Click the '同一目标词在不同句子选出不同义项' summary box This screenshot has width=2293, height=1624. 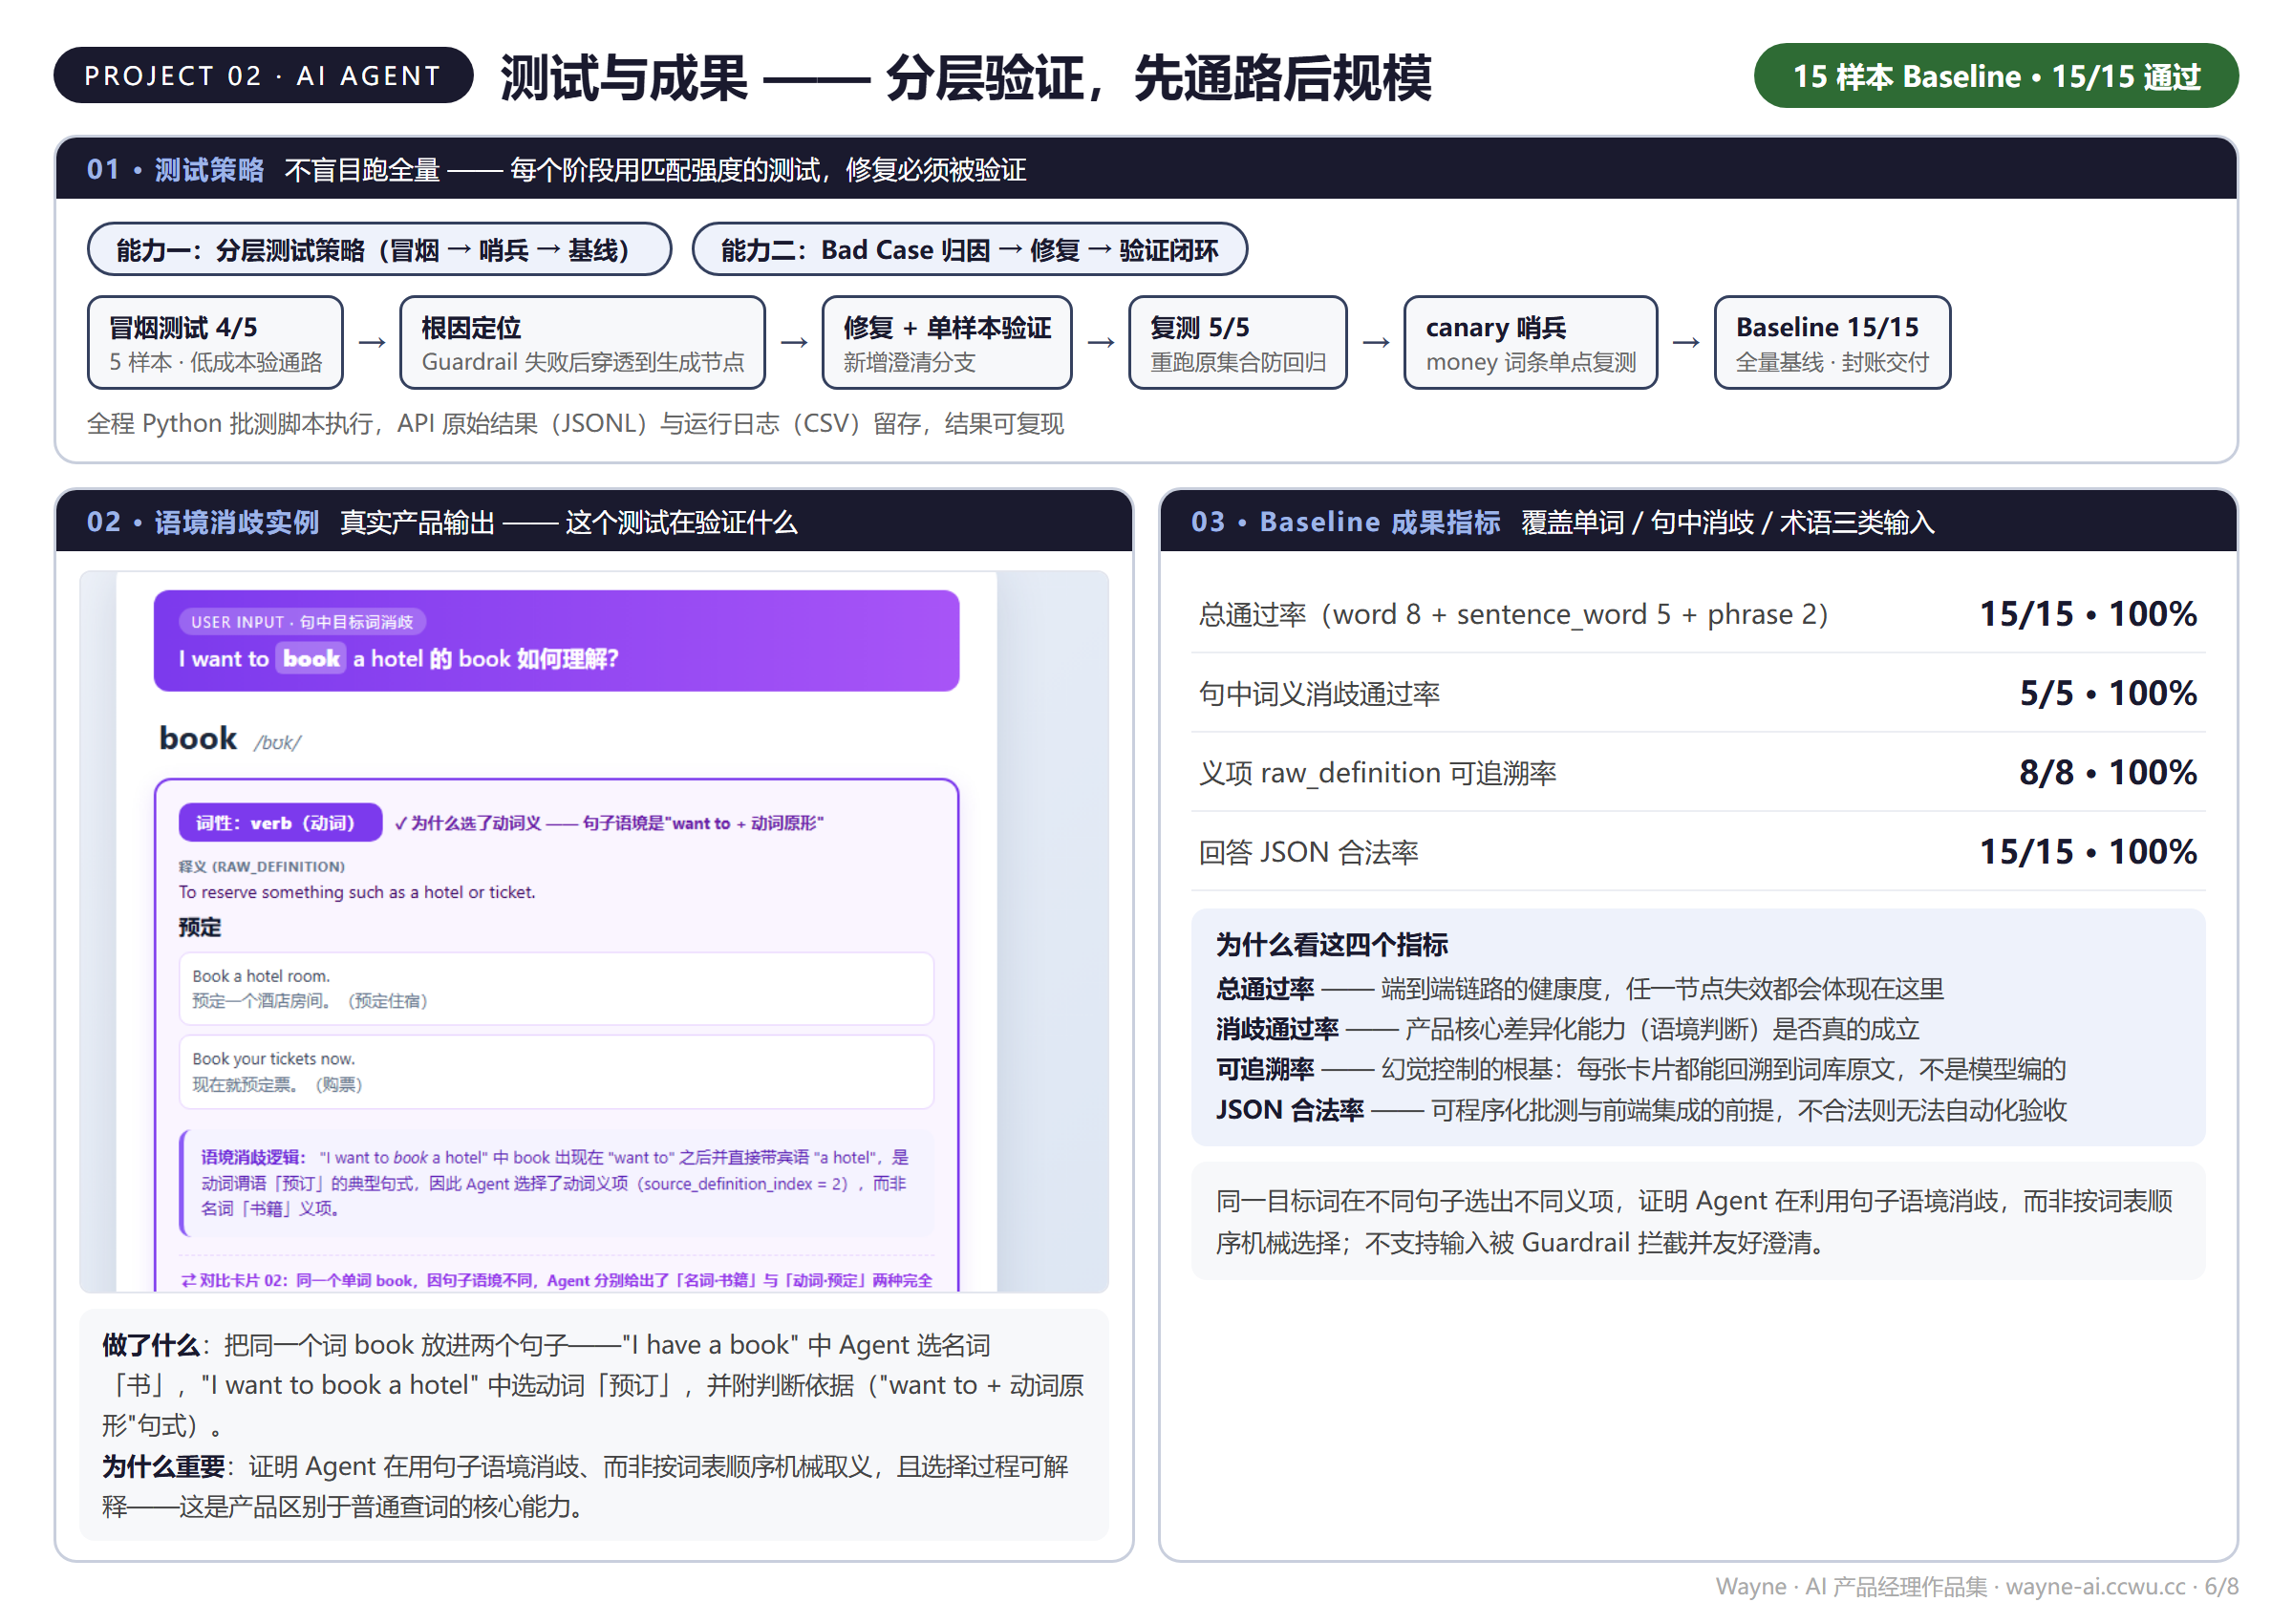pos(1697,1222)
